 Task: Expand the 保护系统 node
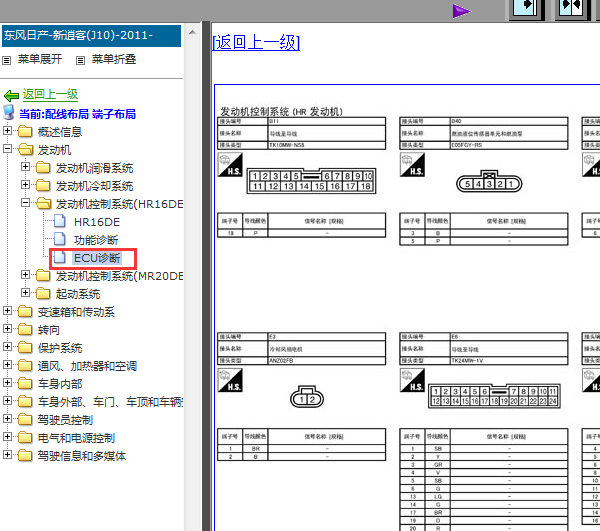pos(7,346)
